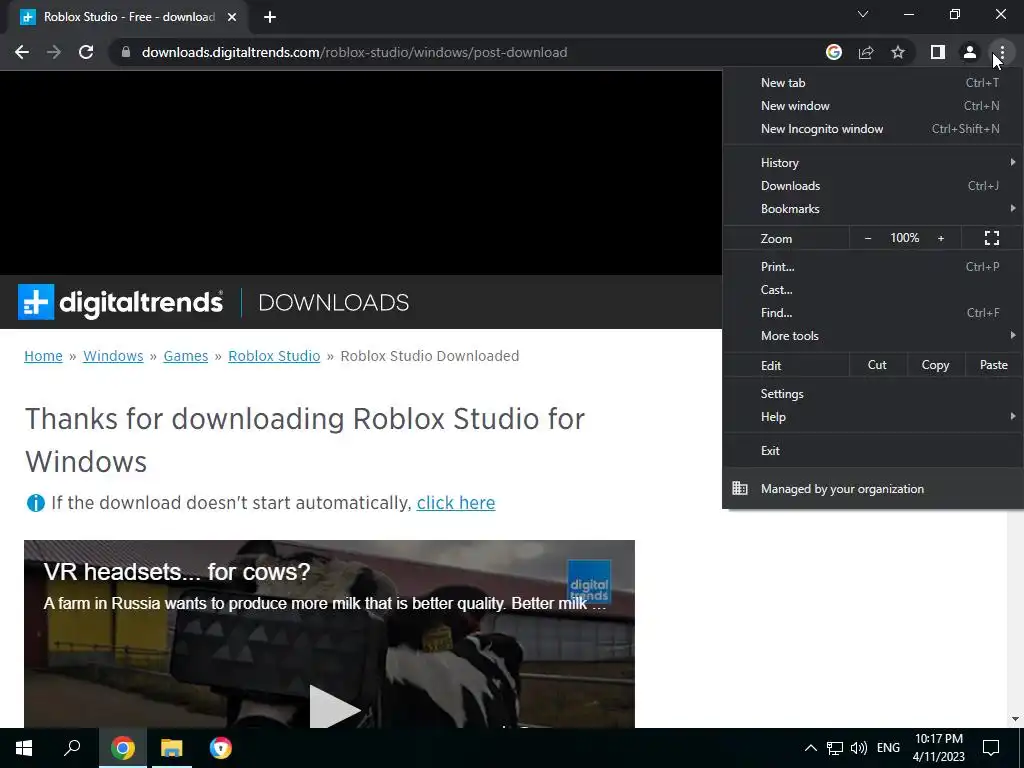Click the 'click here' download link
Image resolution: width=1024 pixels, height=768 pixels.
coord(456,503)
